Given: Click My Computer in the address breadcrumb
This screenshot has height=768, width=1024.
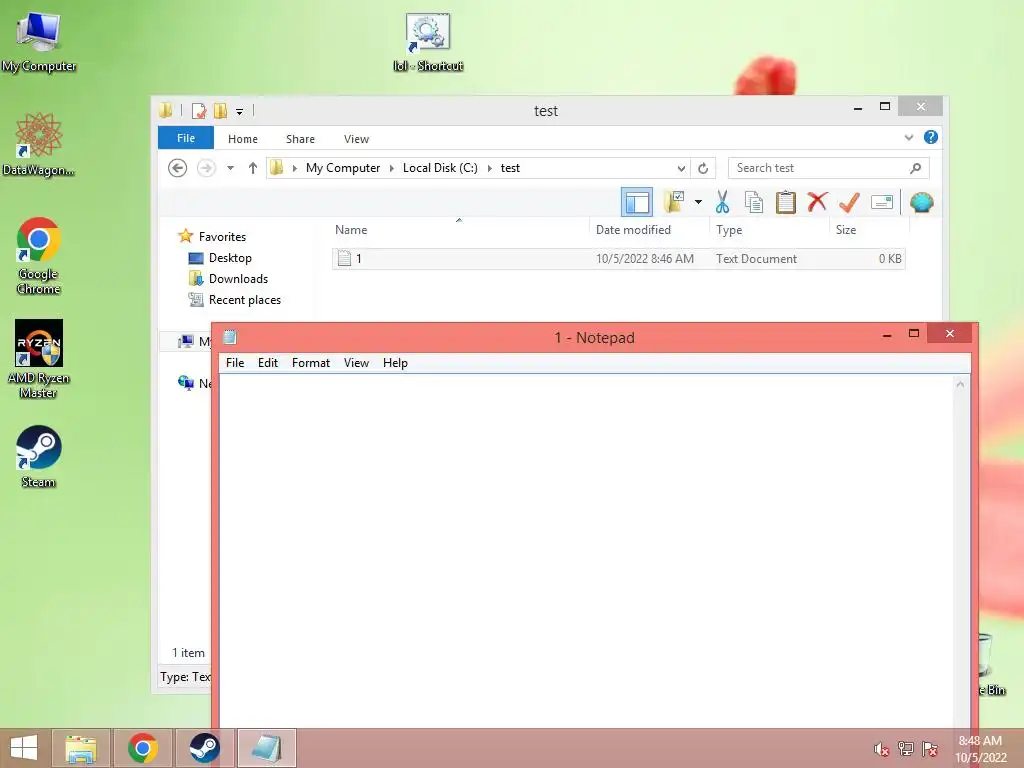Looking at the screenshot, I should pyautogui.click(x=343, y=168).
